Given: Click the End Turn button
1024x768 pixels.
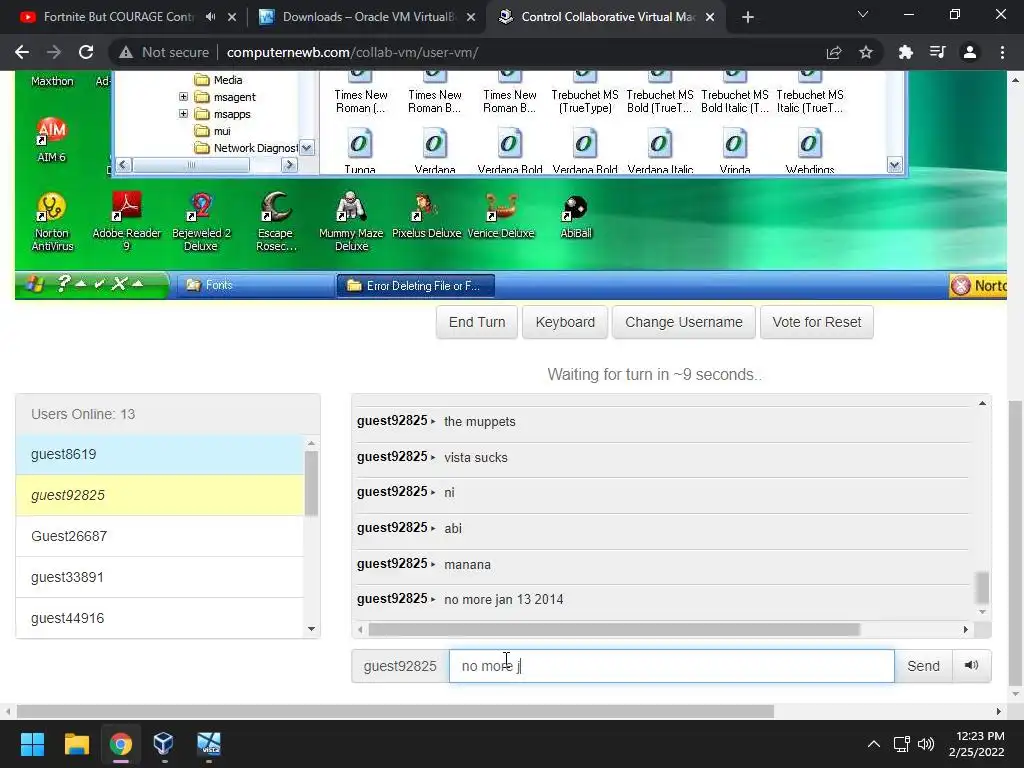Looking at the screenshot, I should click(x=477, y=322).
